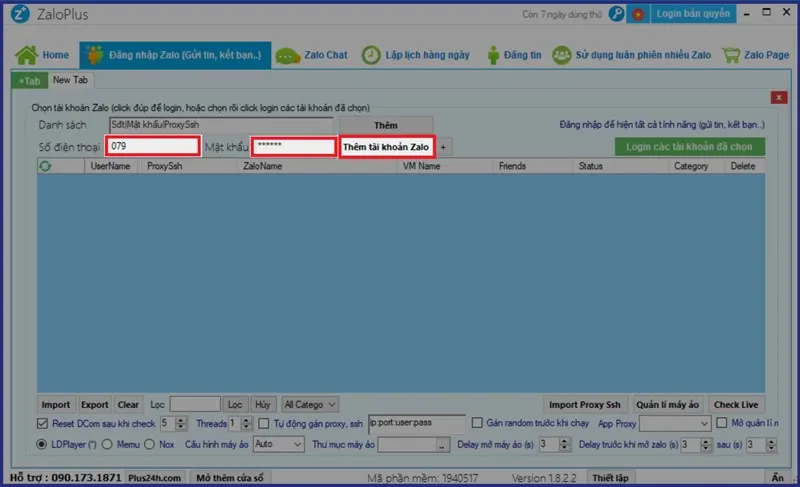This screenshot has height=487, width=800.
Task: Increase the Threads stepper value
Action: 247,421
